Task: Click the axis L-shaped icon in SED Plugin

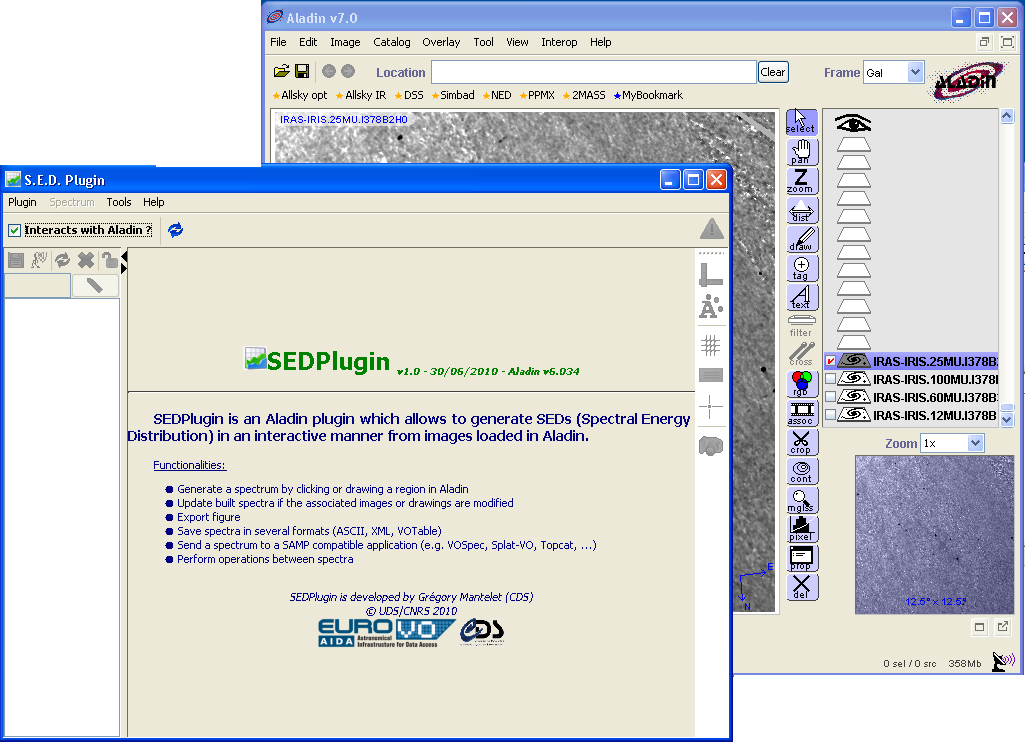Action: pyautogui.click(x=711, y=275)
